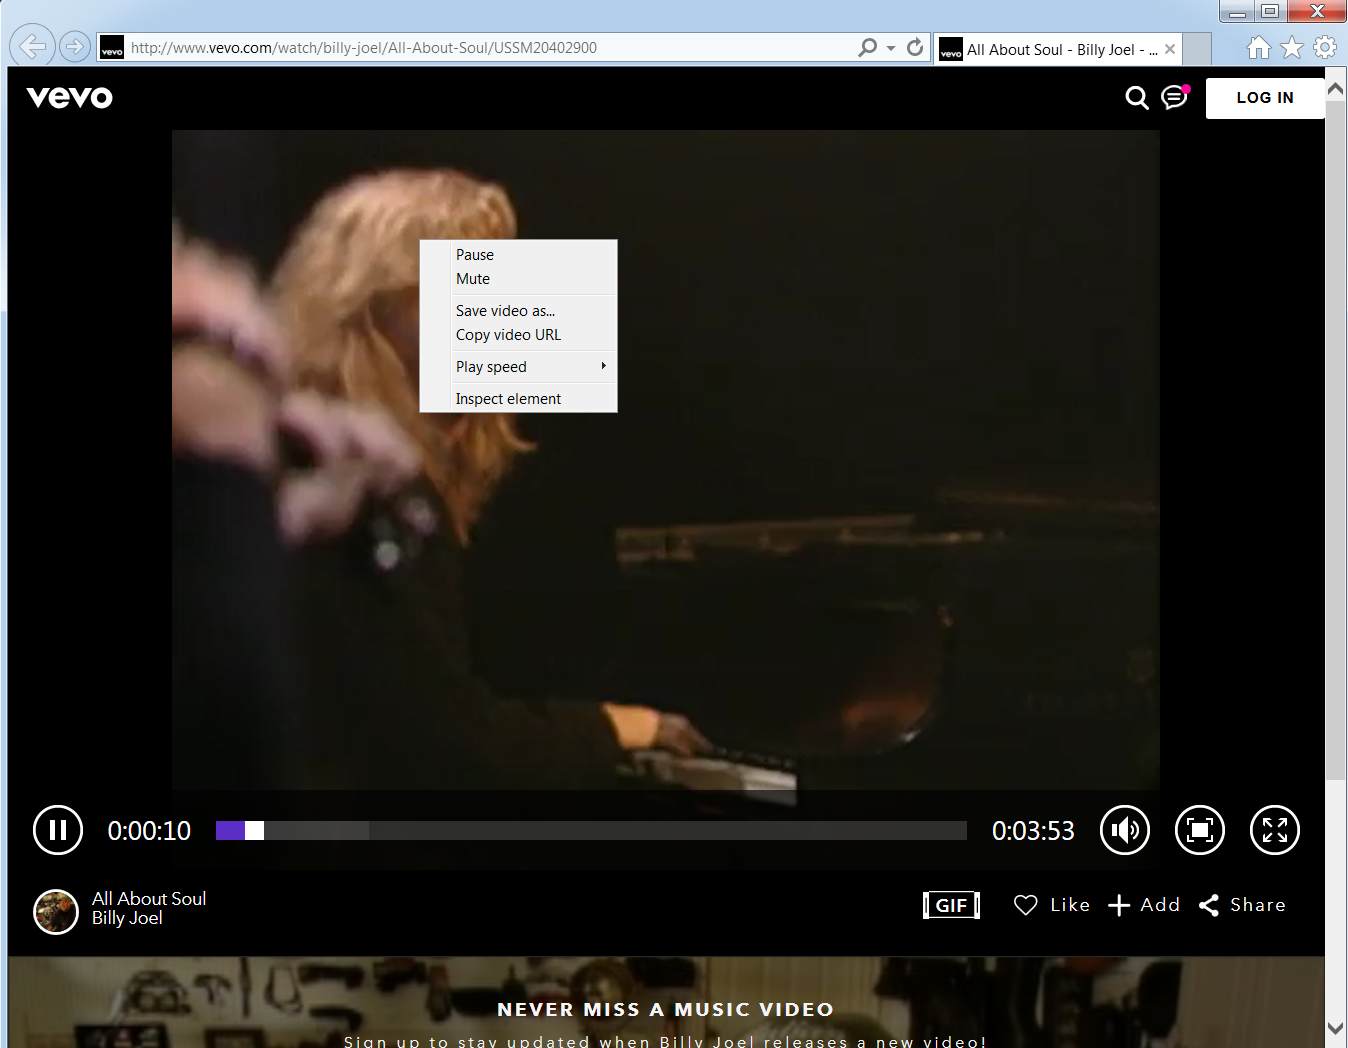
Task: Enter fullscreen with the expand arrows icon
Action: [x=1275, y=830]
